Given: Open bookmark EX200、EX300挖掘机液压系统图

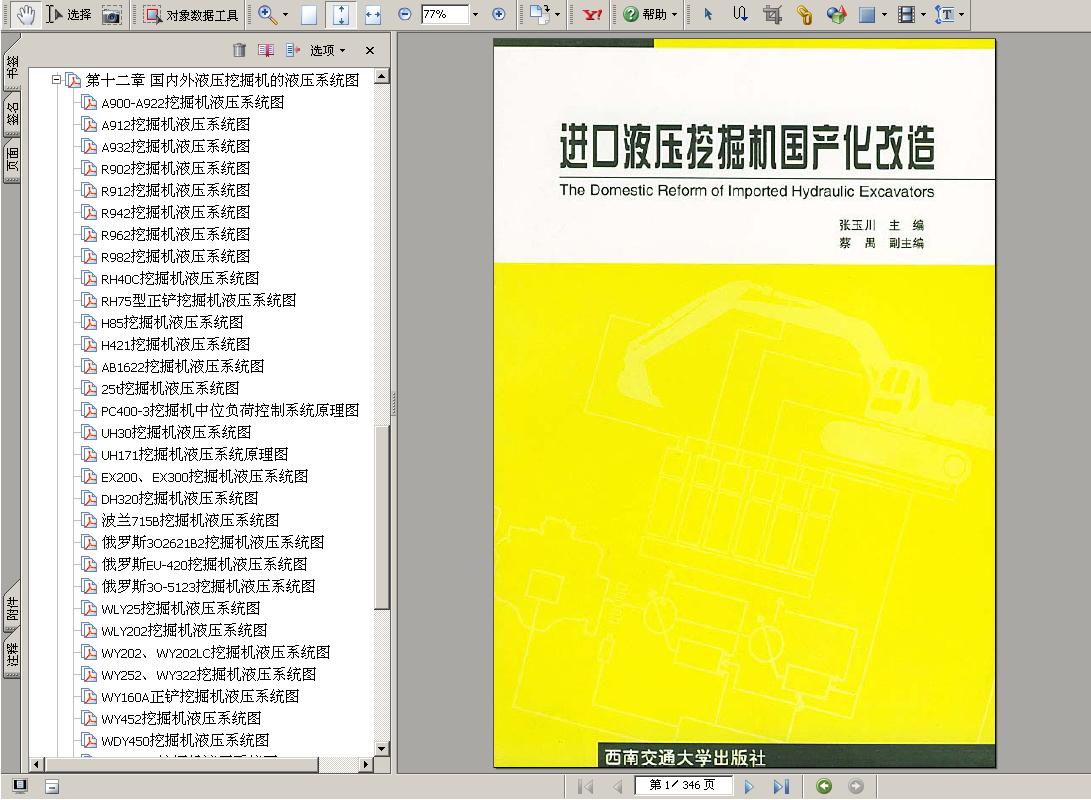Looking at the screenshot, I should click(x=204, y=477).
